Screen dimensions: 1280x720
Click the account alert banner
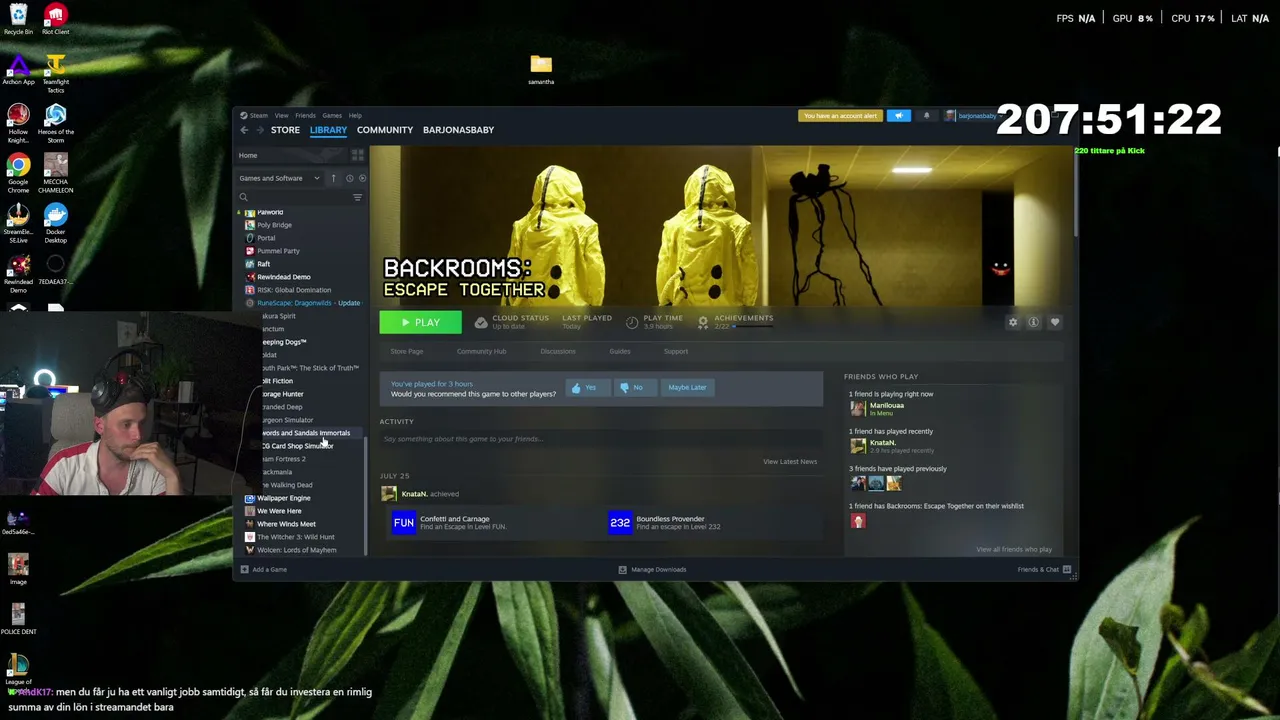click(x=840, y=116)
